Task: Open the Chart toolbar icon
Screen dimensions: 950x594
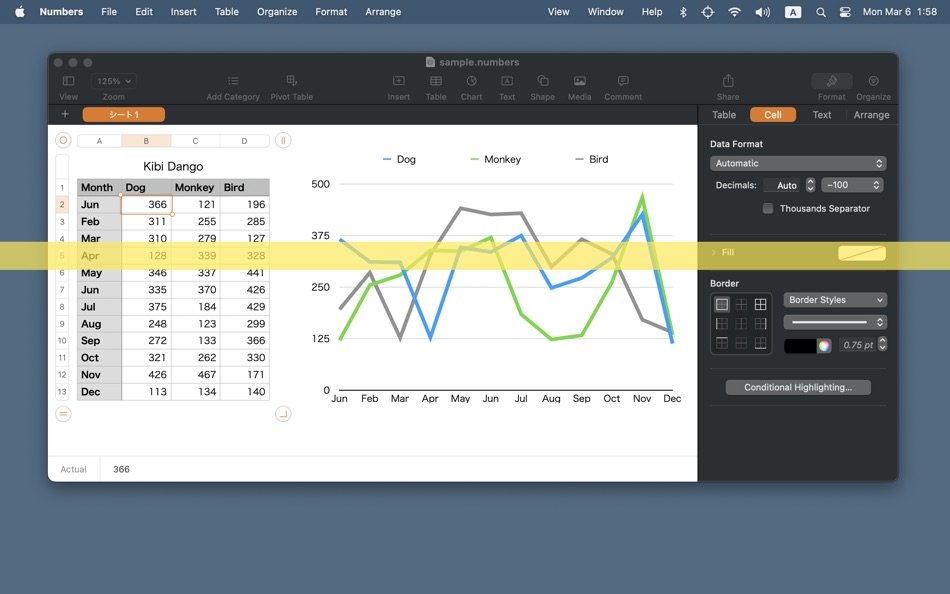Action: [x=471, y=81]
